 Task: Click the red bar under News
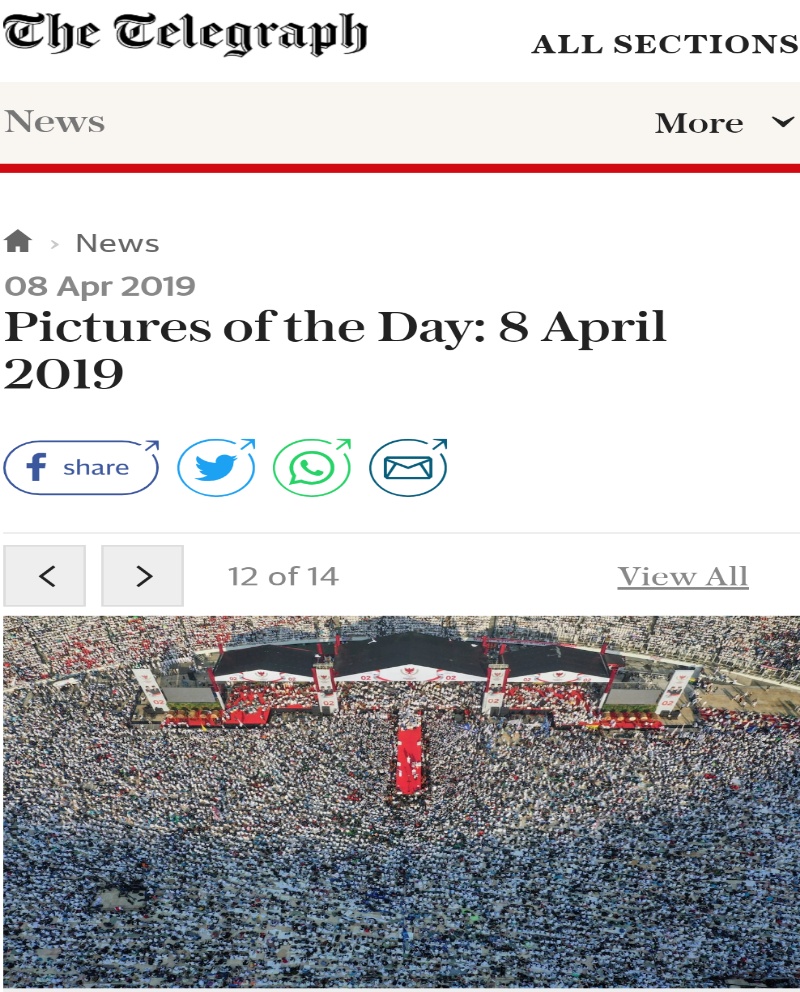[400, 168]
